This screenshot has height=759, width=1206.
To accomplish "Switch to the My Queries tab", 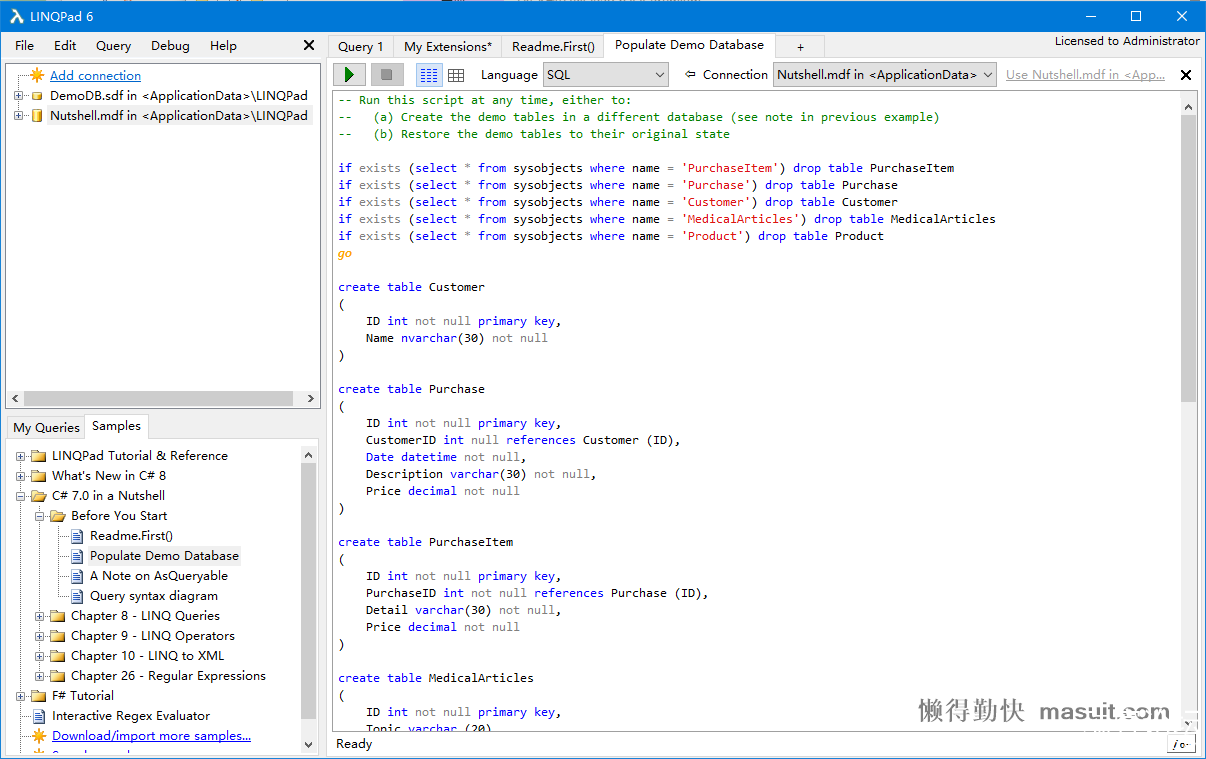I will (46, 428).
